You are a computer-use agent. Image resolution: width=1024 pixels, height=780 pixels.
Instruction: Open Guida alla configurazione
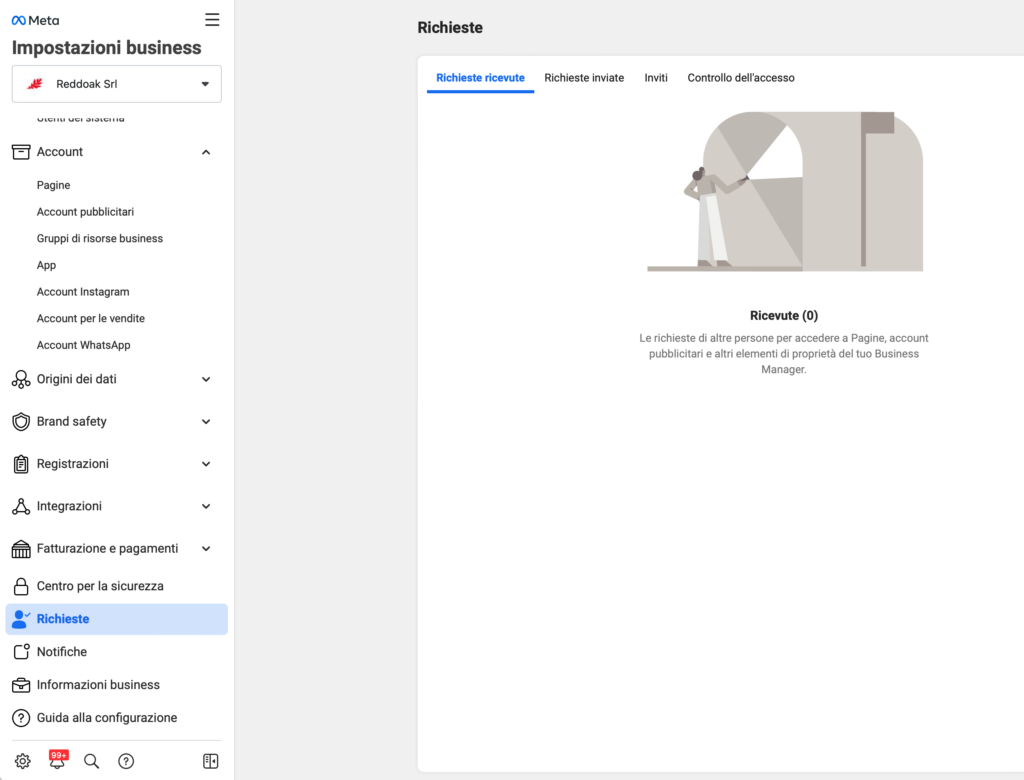106,718
